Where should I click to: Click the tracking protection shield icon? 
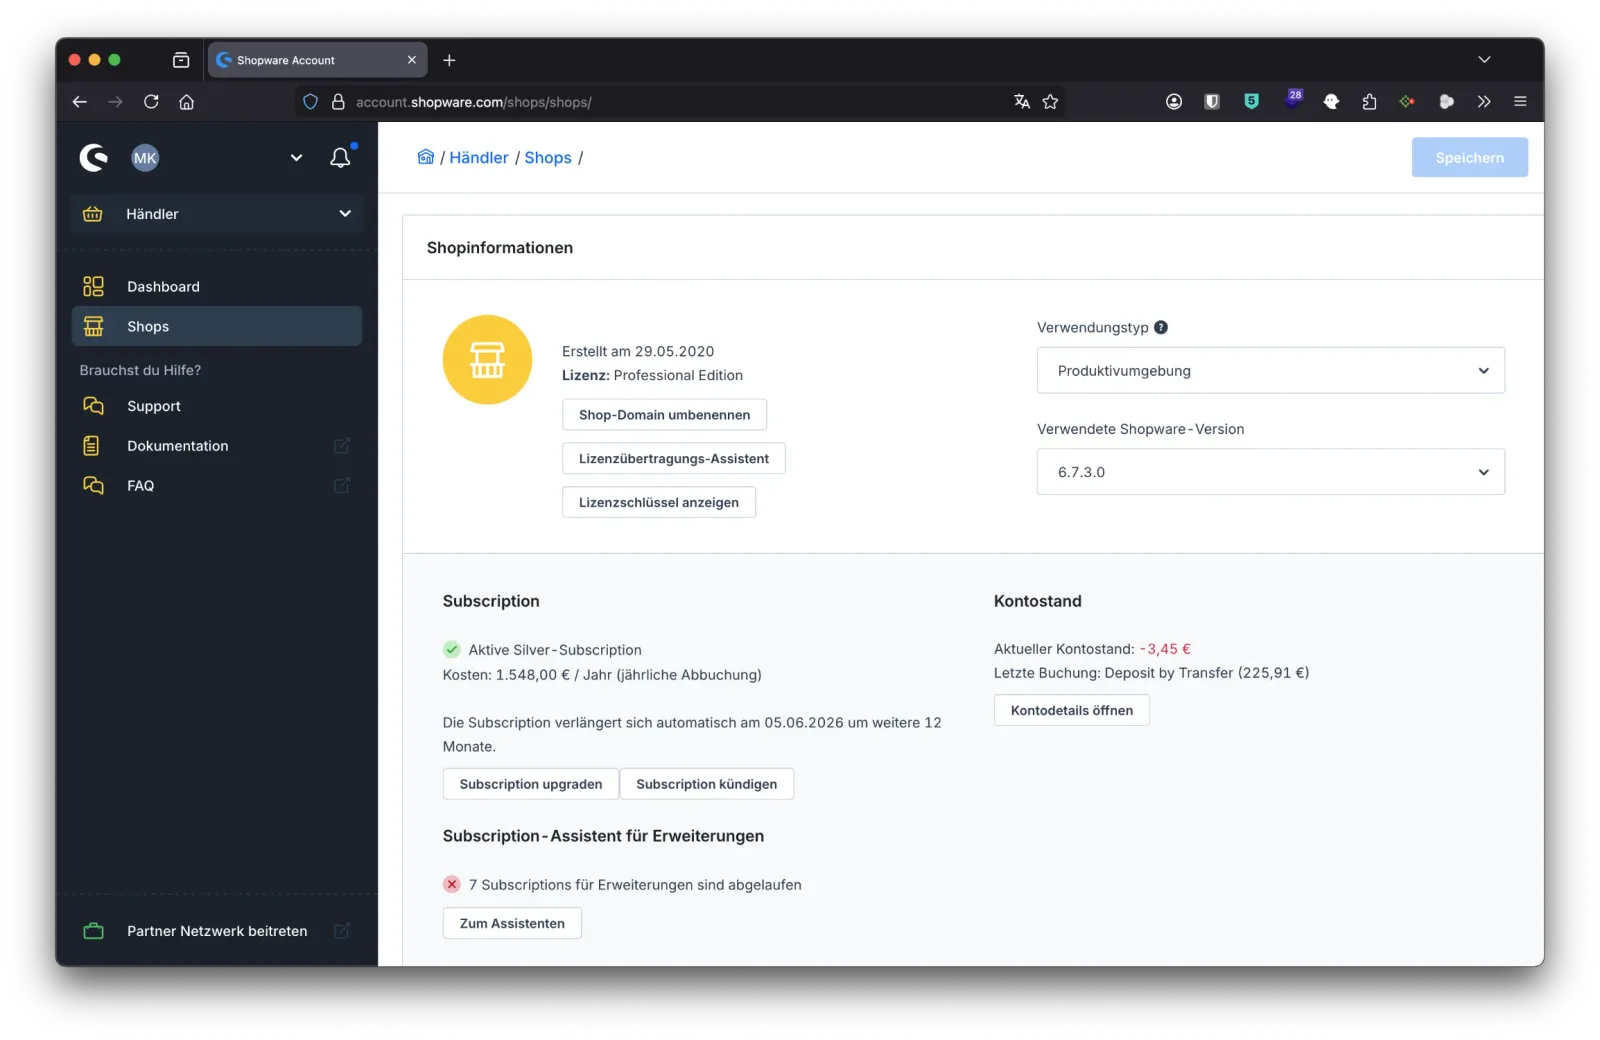(310, 101)
